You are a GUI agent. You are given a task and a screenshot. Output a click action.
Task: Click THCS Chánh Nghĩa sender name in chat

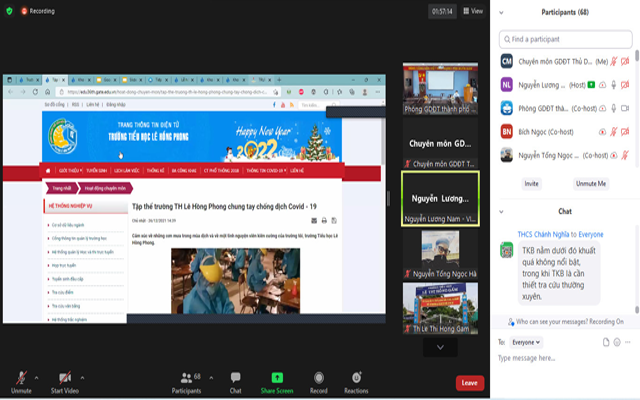(543, 234)
